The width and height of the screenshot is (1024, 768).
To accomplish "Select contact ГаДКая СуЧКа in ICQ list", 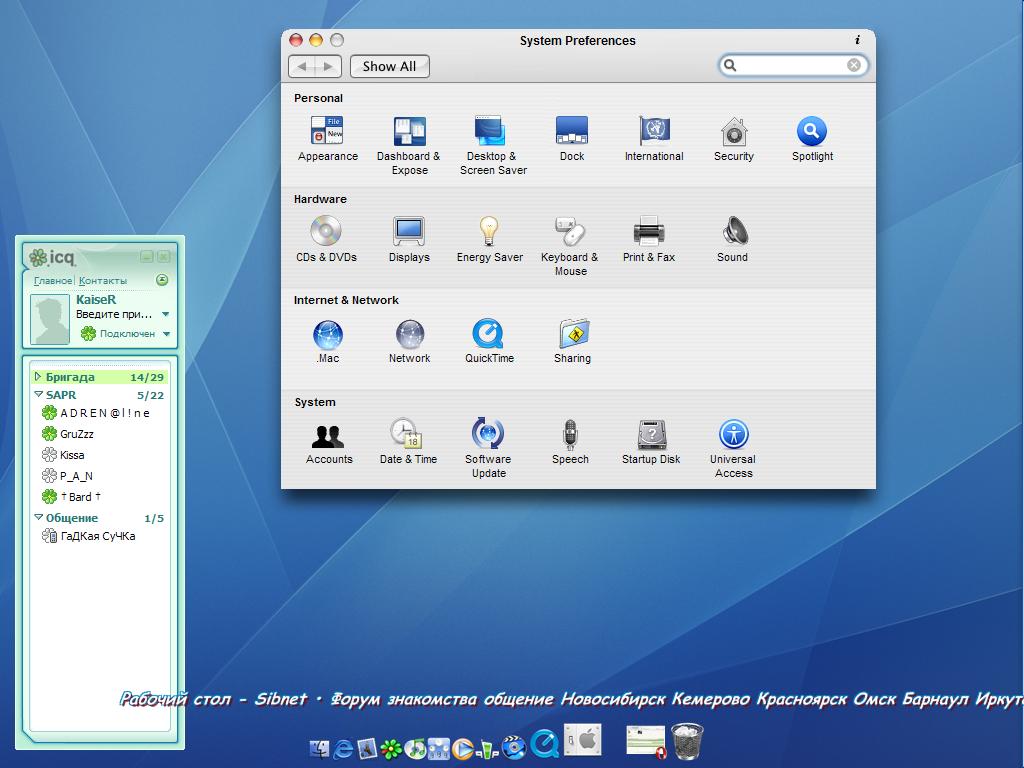I will [89, 536].
